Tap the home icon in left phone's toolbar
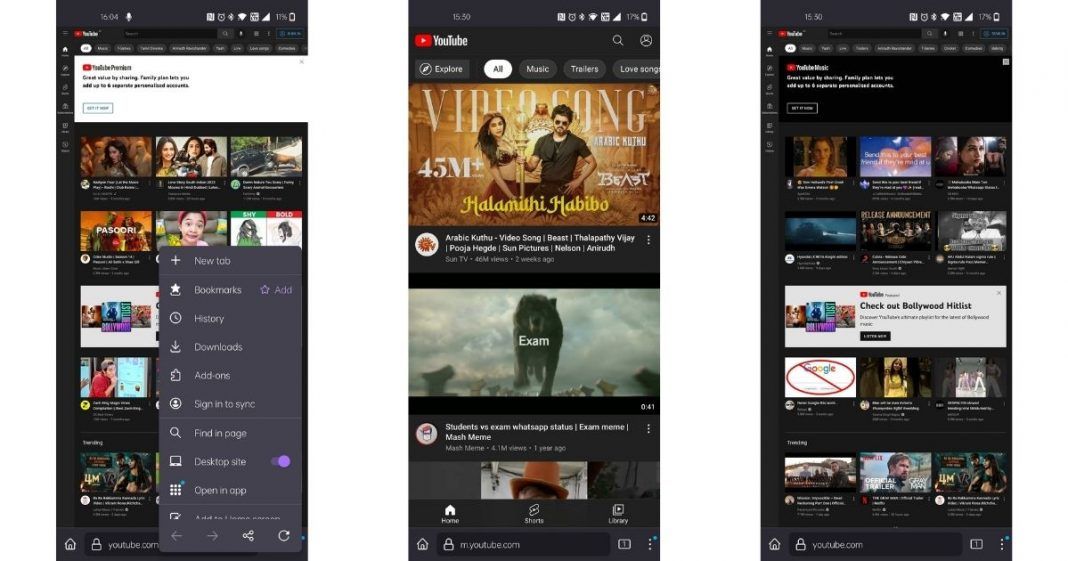Image resolution: width=1068 pixels, height=561 pixels. tap(70, 544)
